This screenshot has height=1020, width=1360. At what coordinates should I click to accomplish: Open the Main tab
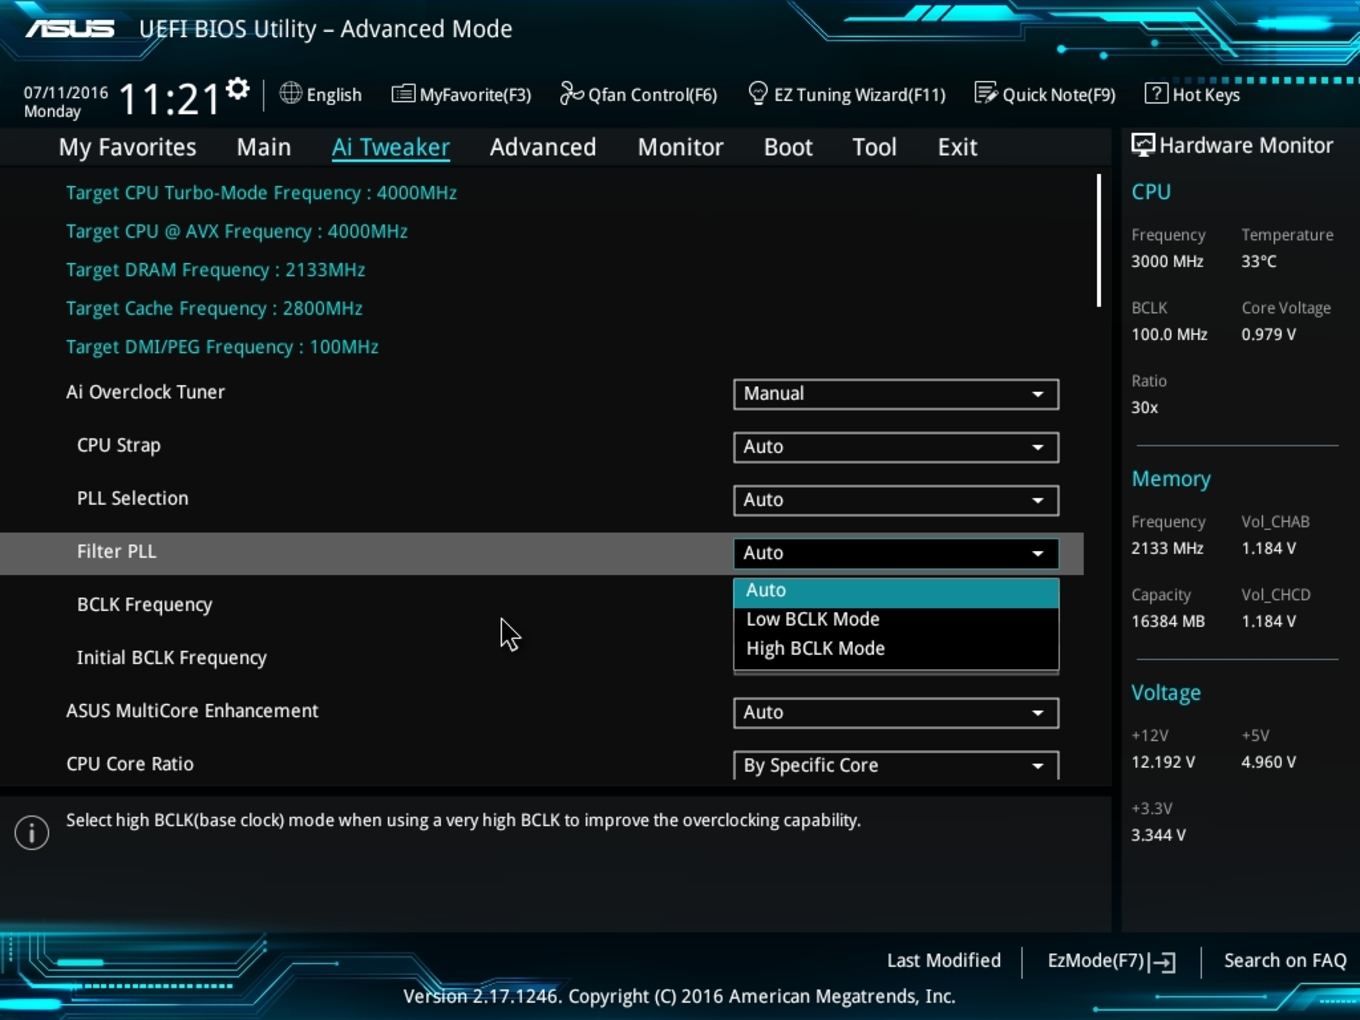(x=264, y=147)
